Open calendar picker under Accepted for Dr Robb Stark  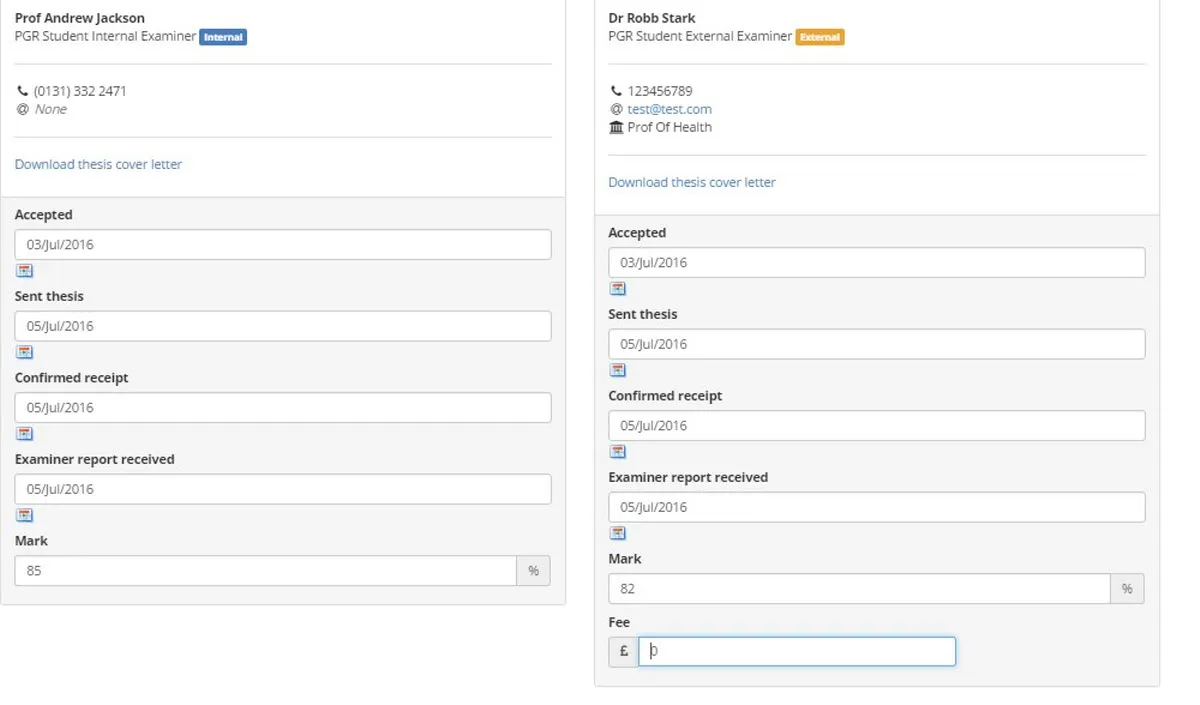(x=617, y=288)
